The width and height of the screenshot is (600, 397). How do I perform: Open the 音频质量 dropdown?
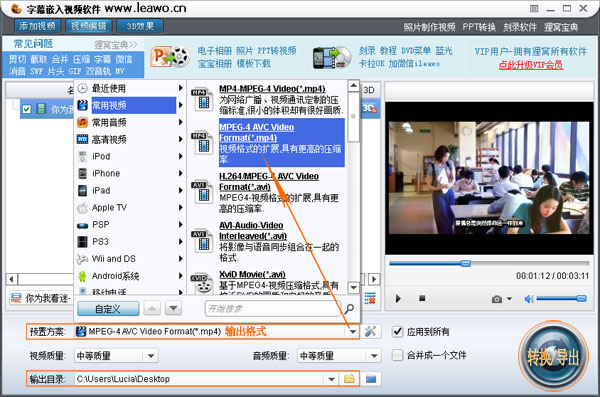coord(374,356)
